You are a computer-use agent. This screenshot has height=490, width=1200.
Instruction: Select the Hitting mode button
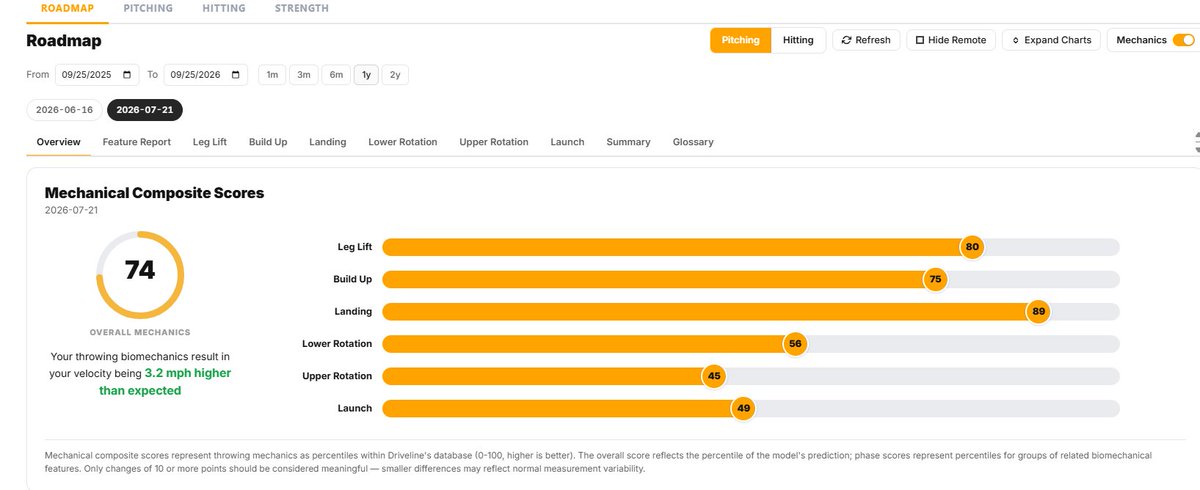[798, 40]
